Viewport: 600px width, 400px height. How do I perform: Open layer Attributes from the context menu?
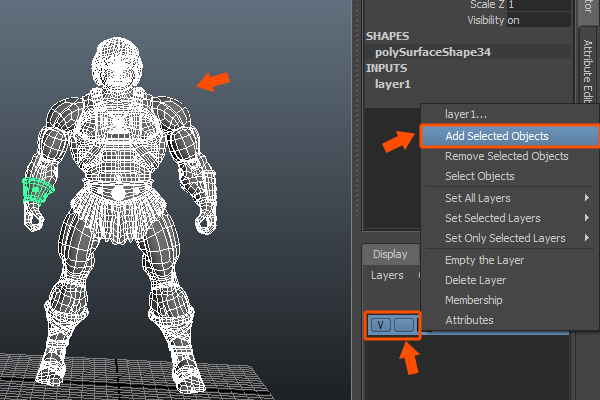click(x=469, y=320)
